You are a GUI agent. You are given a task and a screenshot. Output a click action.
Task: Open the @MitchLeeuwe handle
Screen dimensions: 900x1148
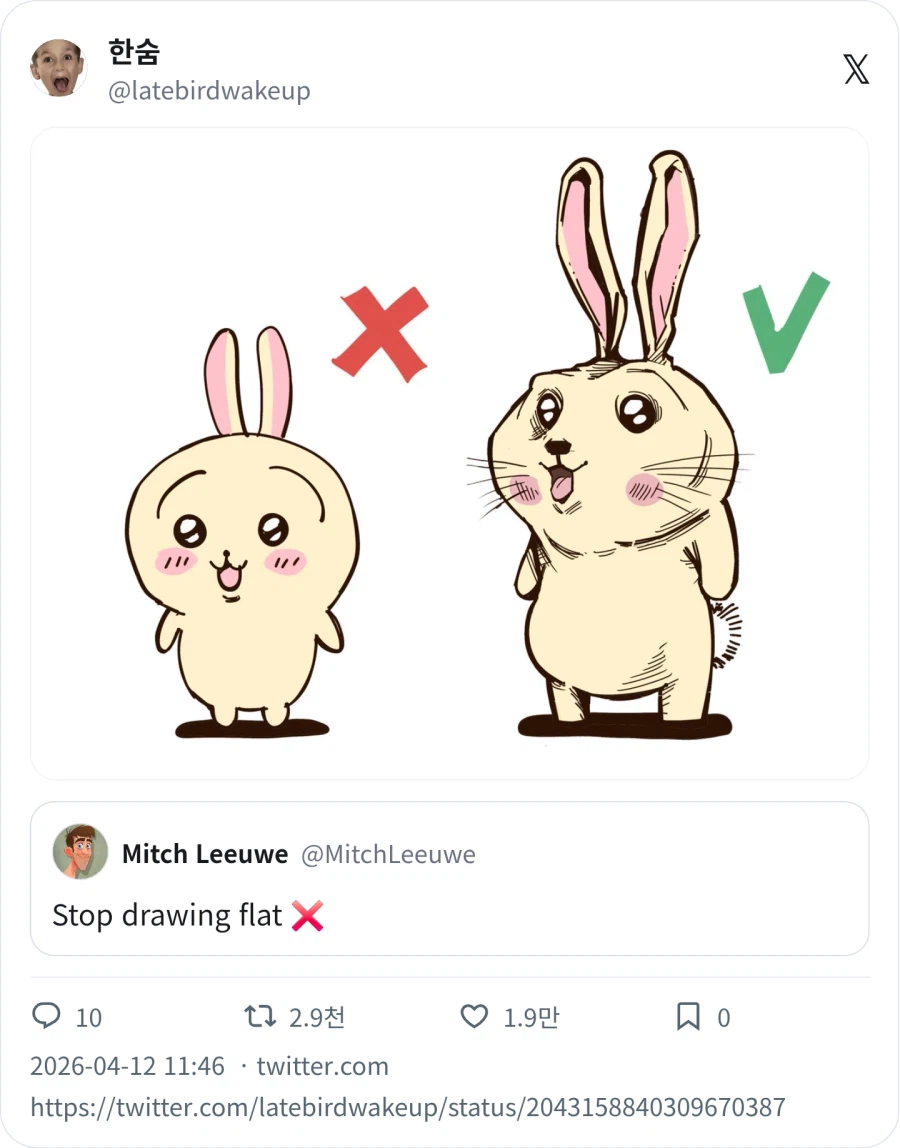[x=388, y=854]
